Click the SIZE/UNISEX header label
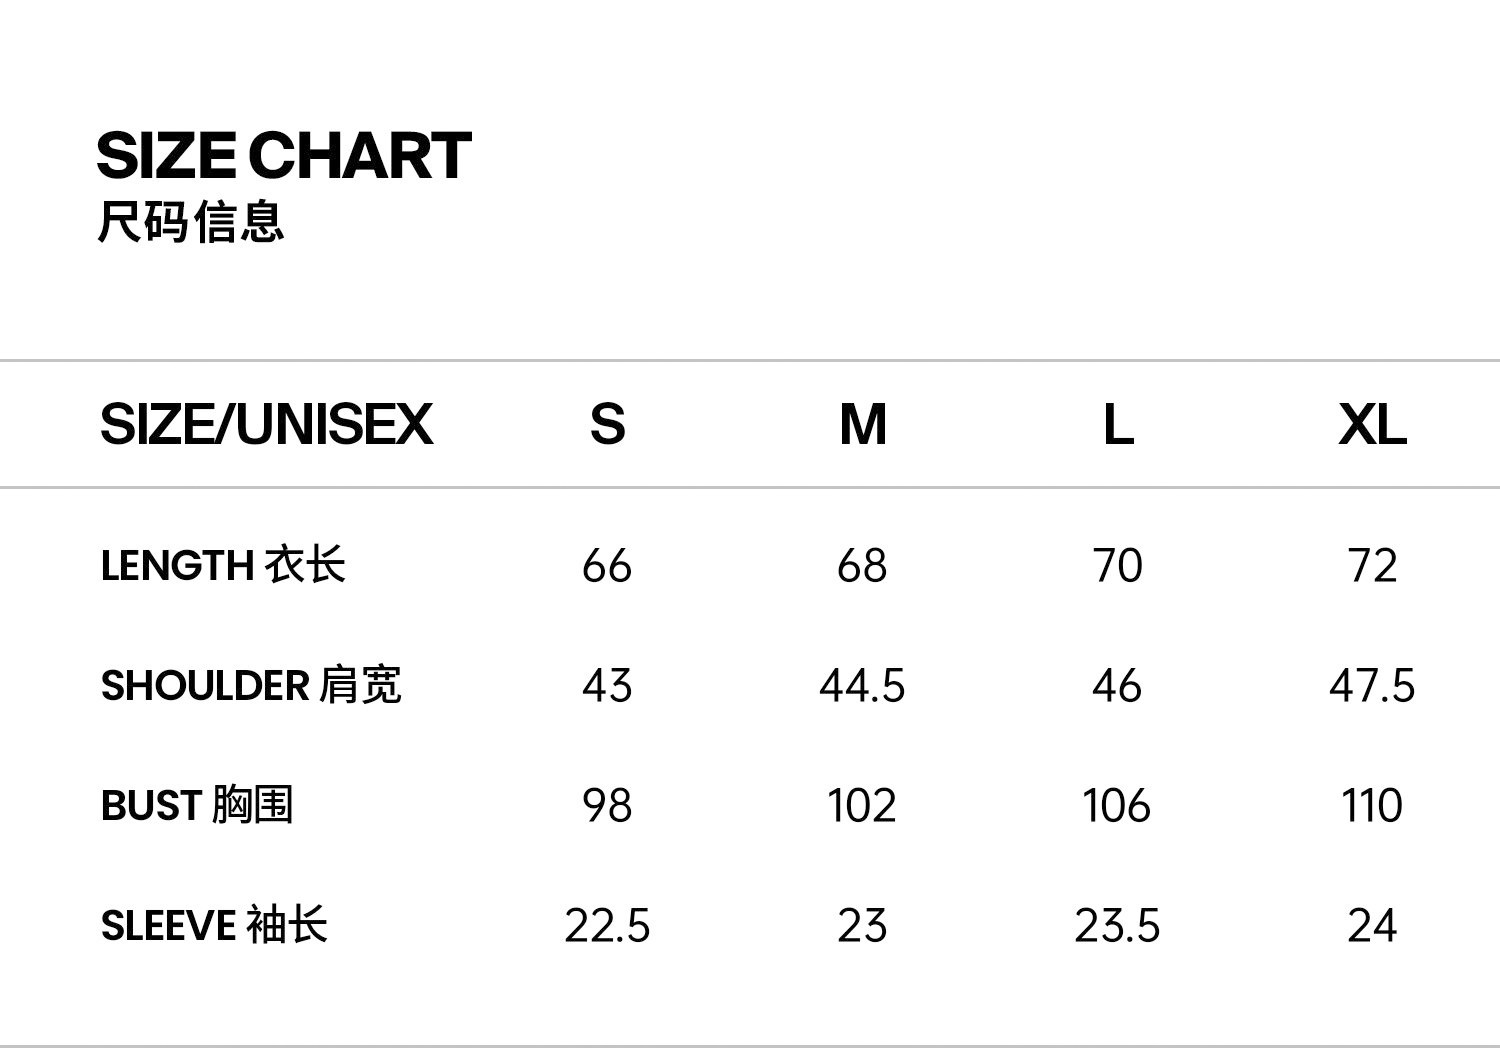Viewport: 1500px width, 1048px height. click(266, 424)
